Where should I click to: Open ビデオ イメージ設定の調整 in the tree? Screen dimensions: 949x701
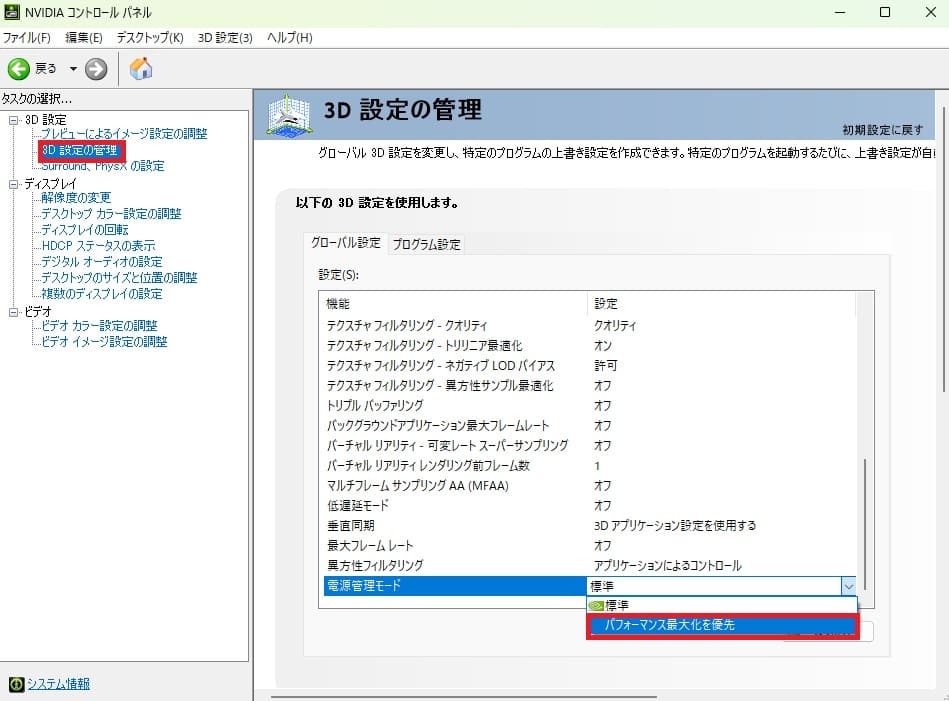point(104,342)
